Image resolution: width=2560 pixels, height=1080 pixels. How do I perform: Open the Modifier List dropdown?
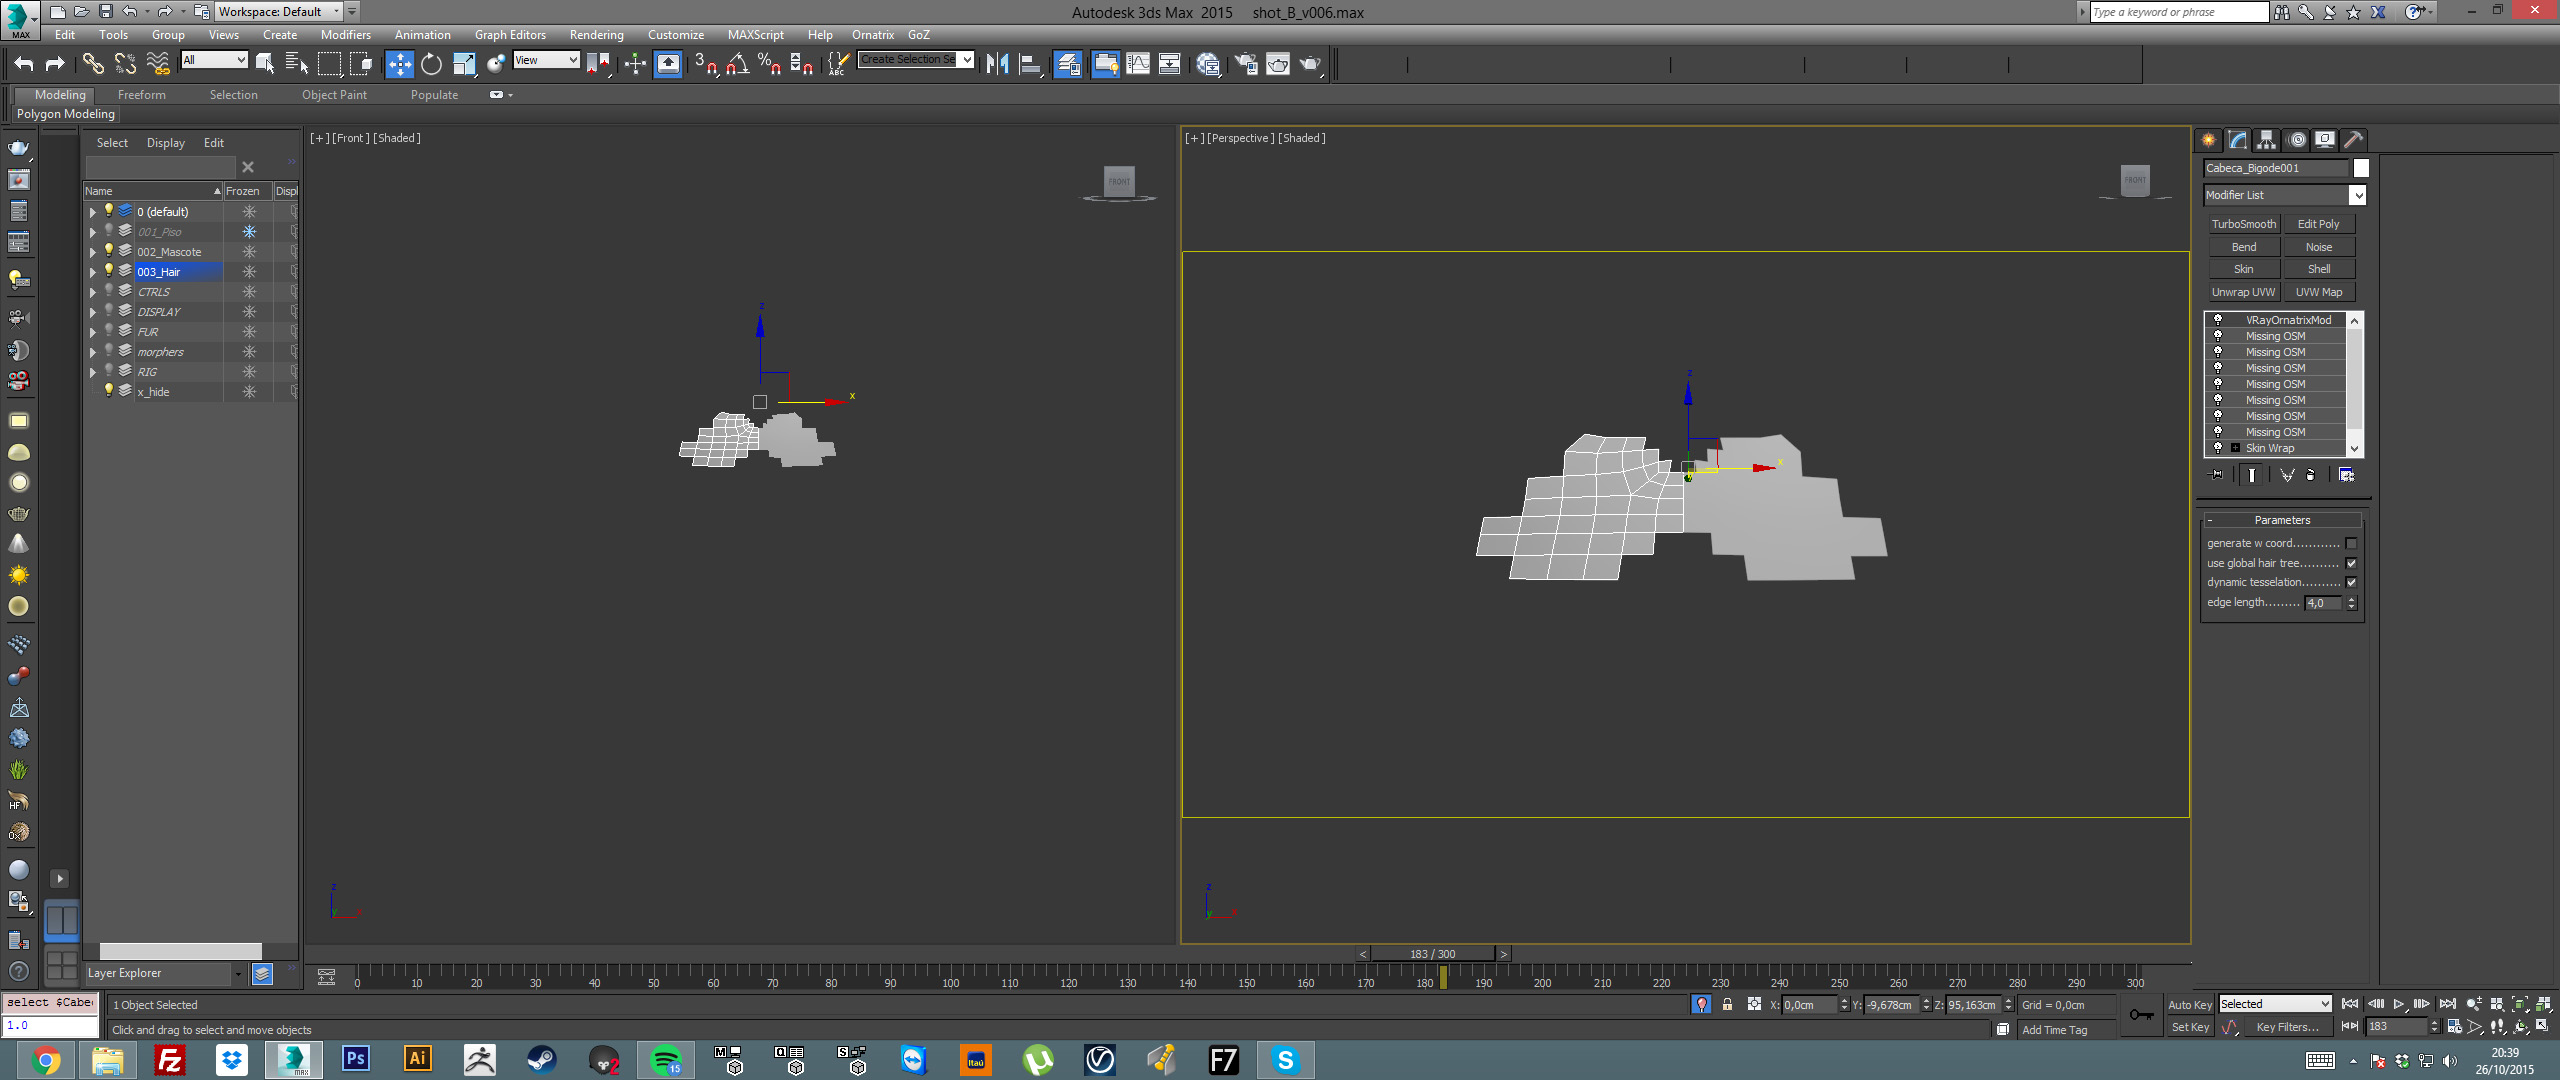[2284, 195]
